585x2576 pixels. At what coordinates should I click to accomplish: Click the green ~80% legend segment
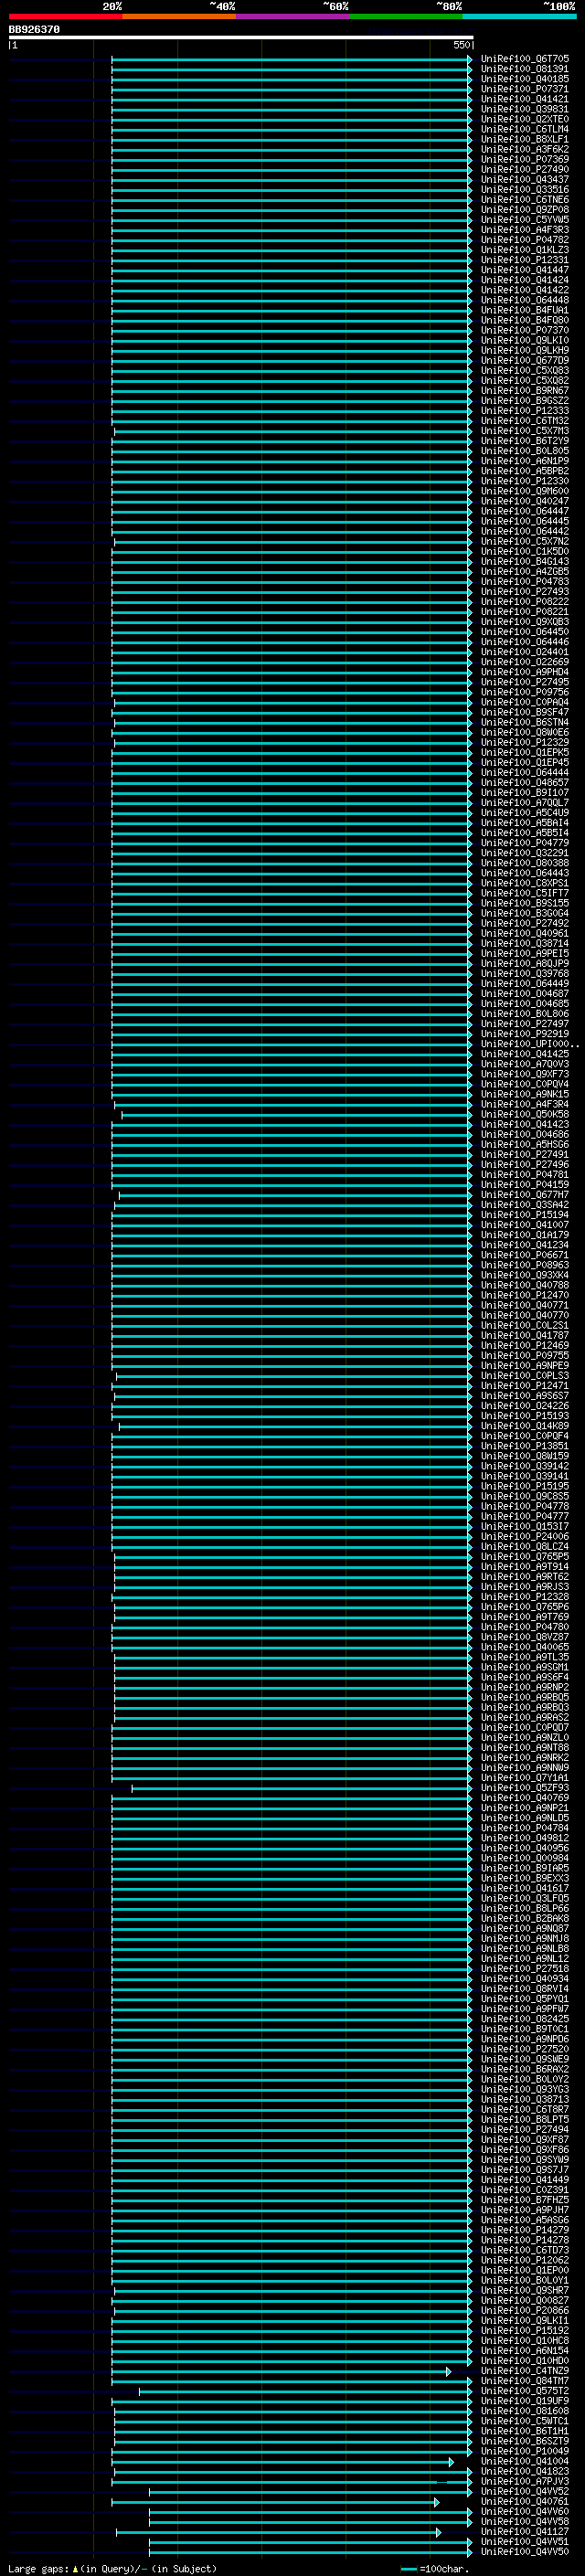click(x=406, y=16)
